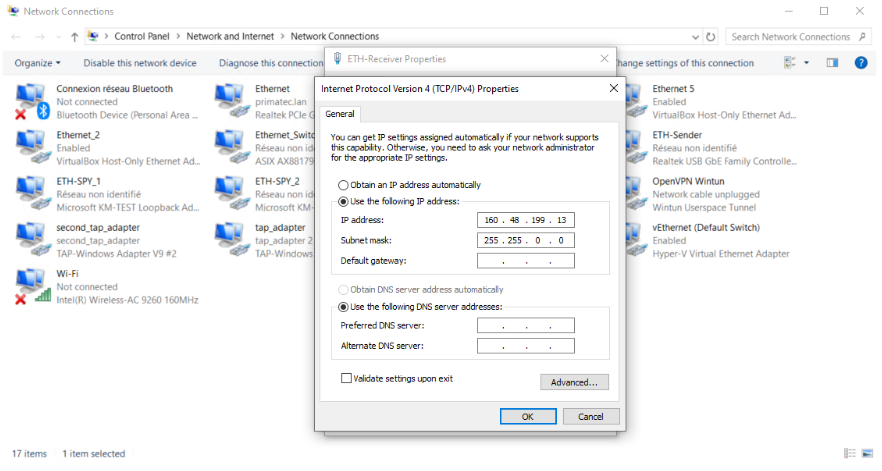Select Obtain an IP address automatically

[x=345, y=185]
